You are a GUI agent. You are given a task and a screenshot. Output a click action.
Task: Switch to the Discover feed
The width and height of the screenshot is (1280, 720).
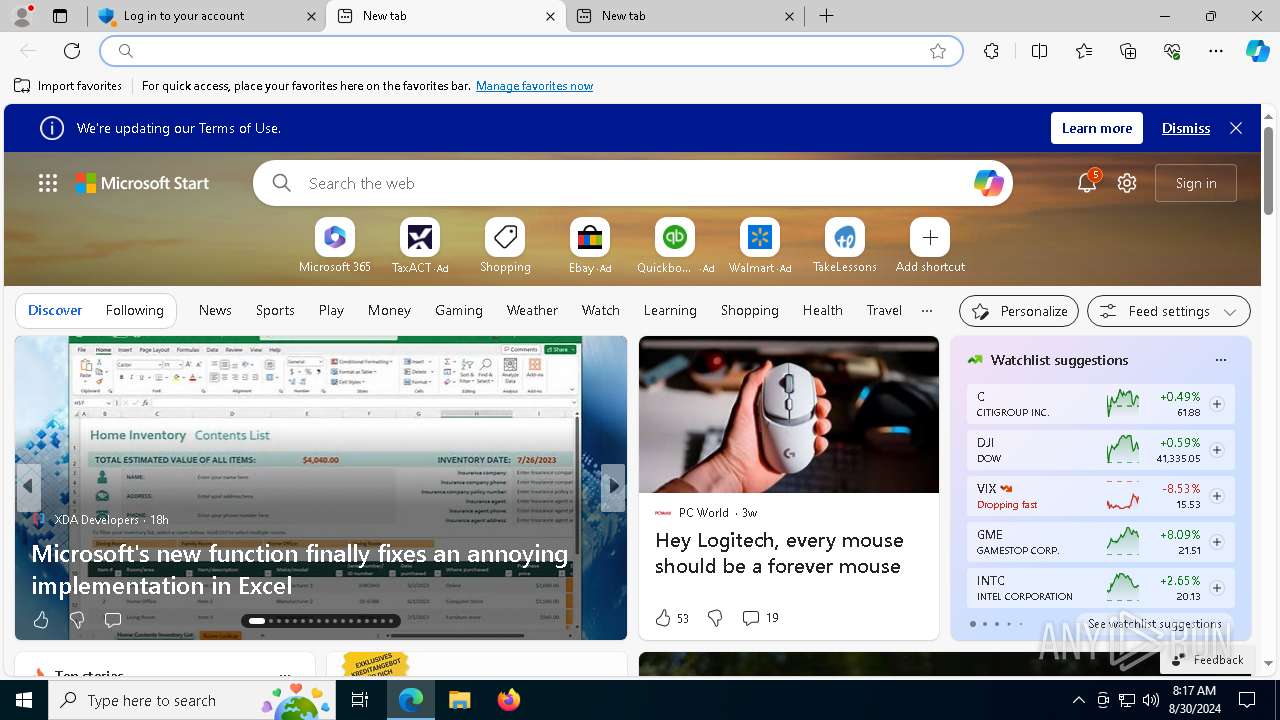[55, 311]
